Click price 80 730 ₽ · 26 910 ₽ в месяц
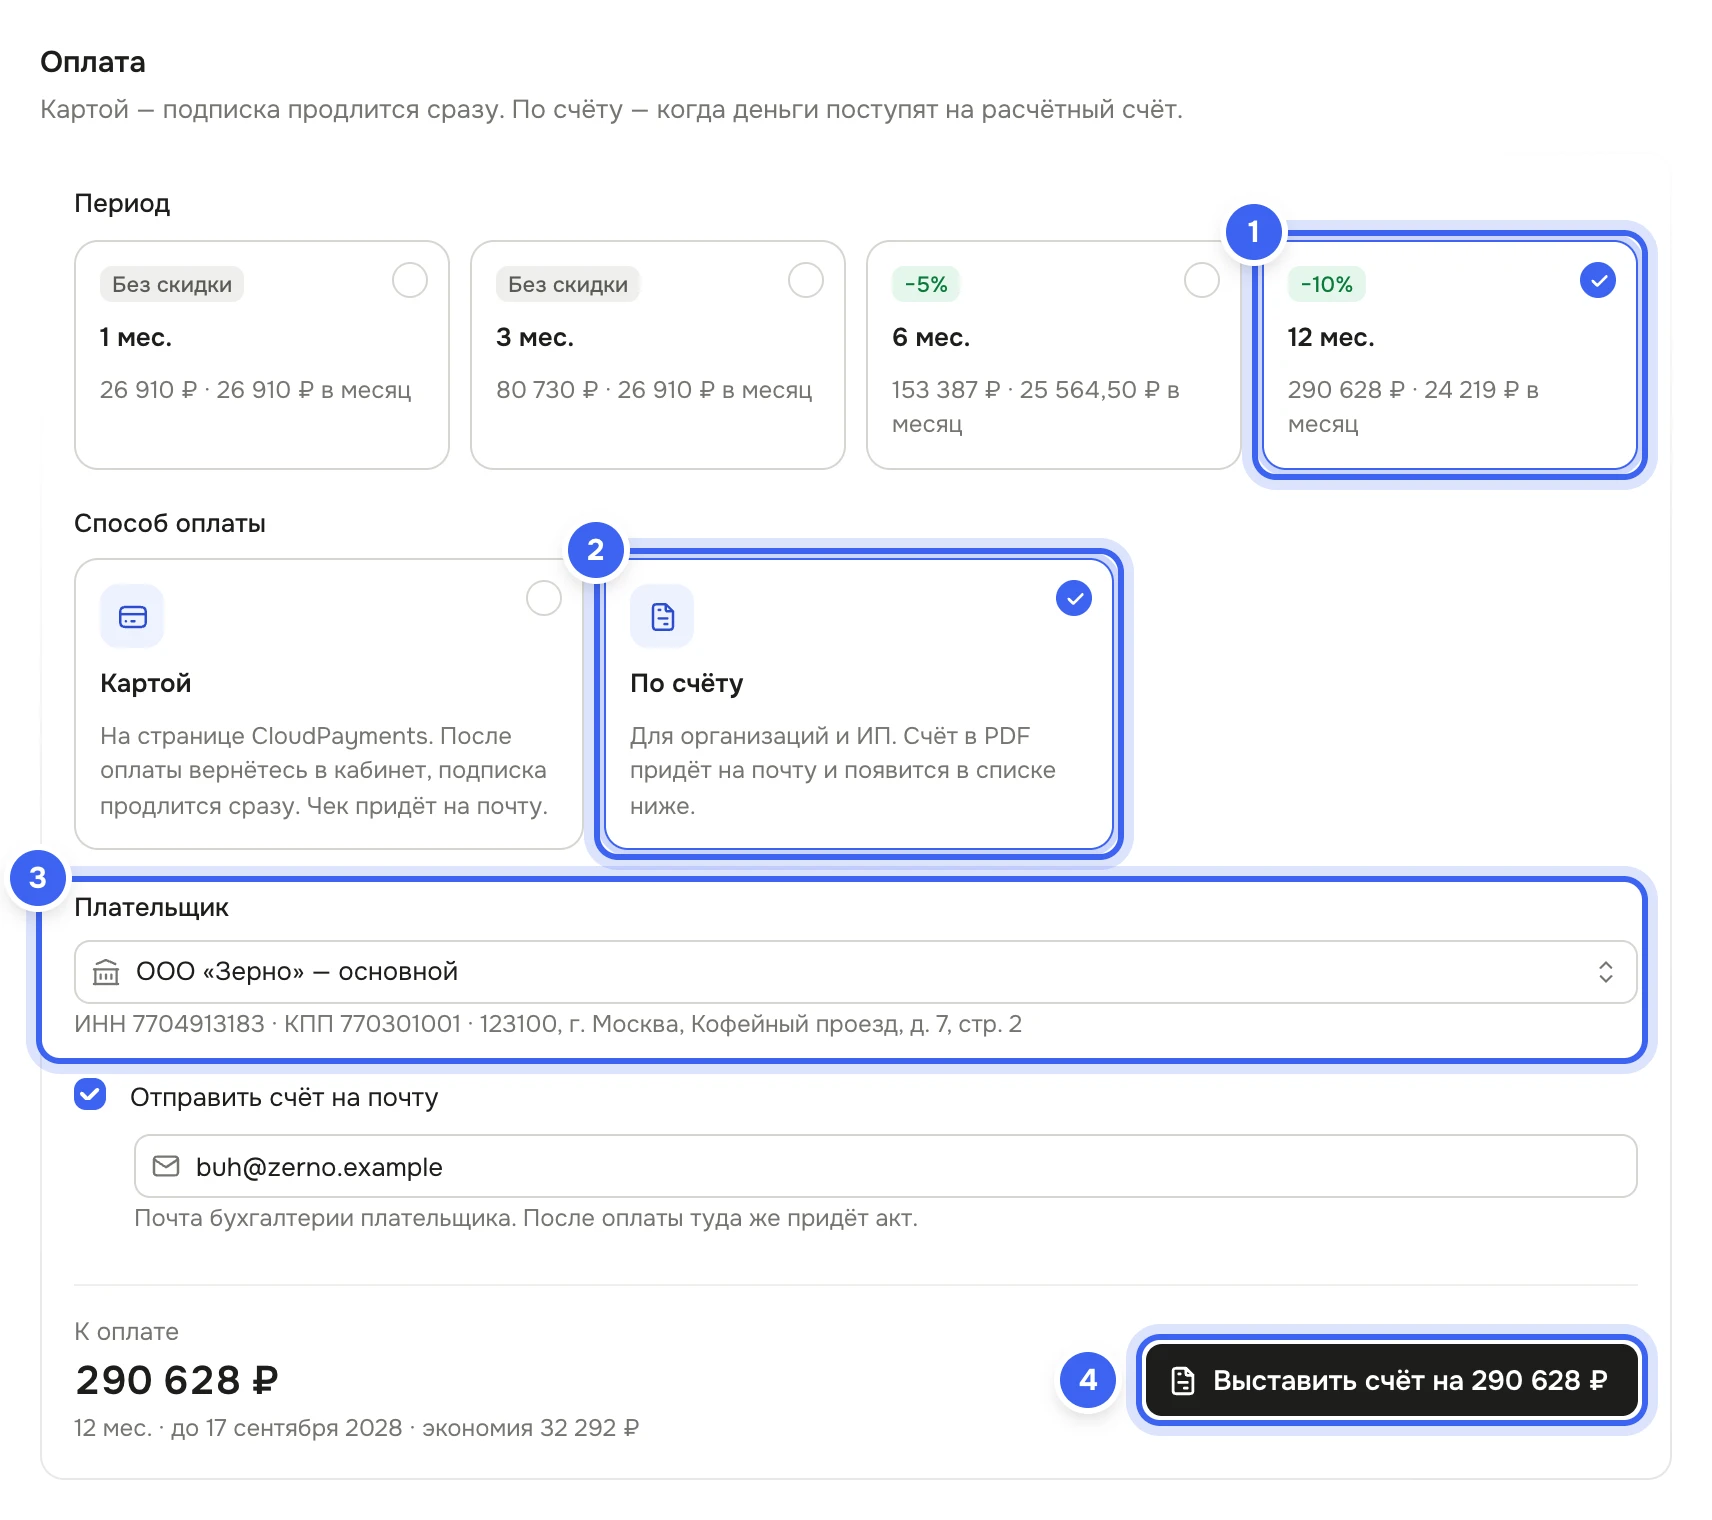This screenshot has width=1712, height=1520. 654,390
